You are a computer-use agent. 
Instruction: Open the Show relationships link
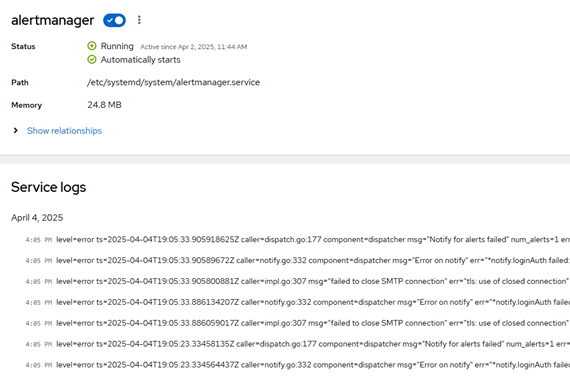pyautogui.click(x=64, y=131)
